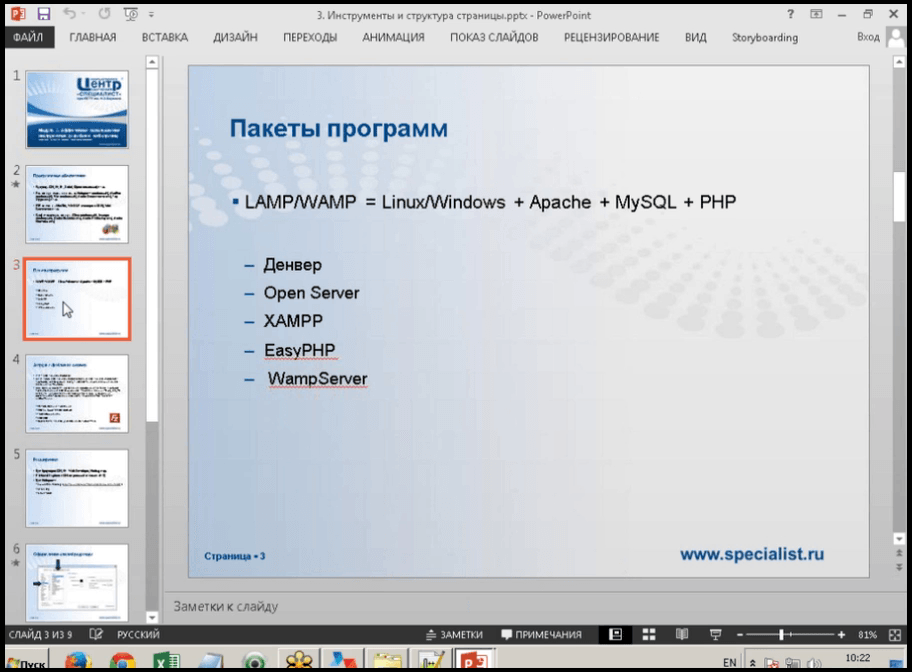Click the zoom slider handle
The width and height of the screenshot is (912, 672).
click(x=781, y=635)
